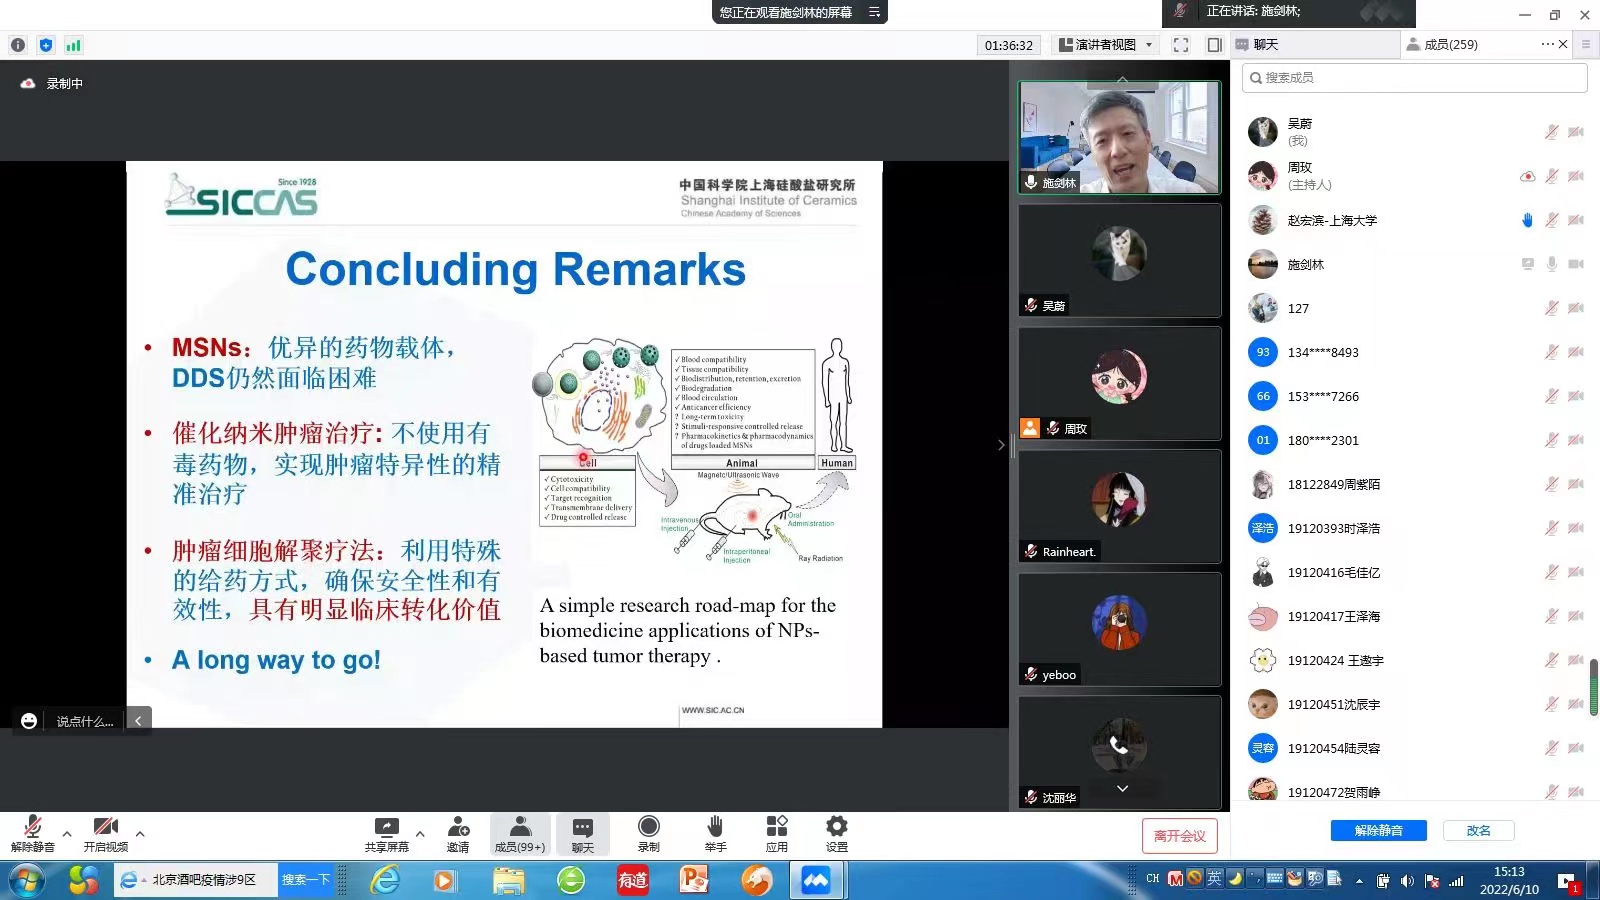Click the meeting info icon at top left
1600x900 pixels.
18,45
